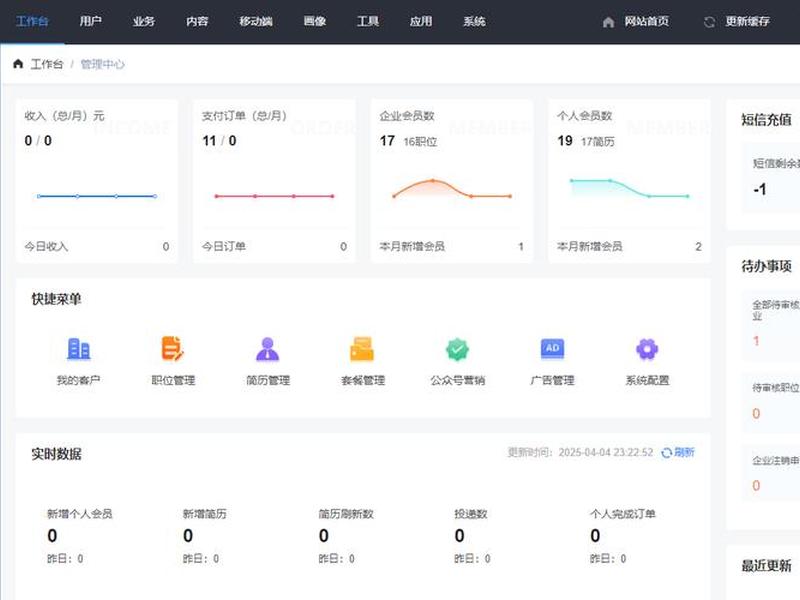
Task: Click the 个人会员数 teal chart
Action: (x=629, y=188)
